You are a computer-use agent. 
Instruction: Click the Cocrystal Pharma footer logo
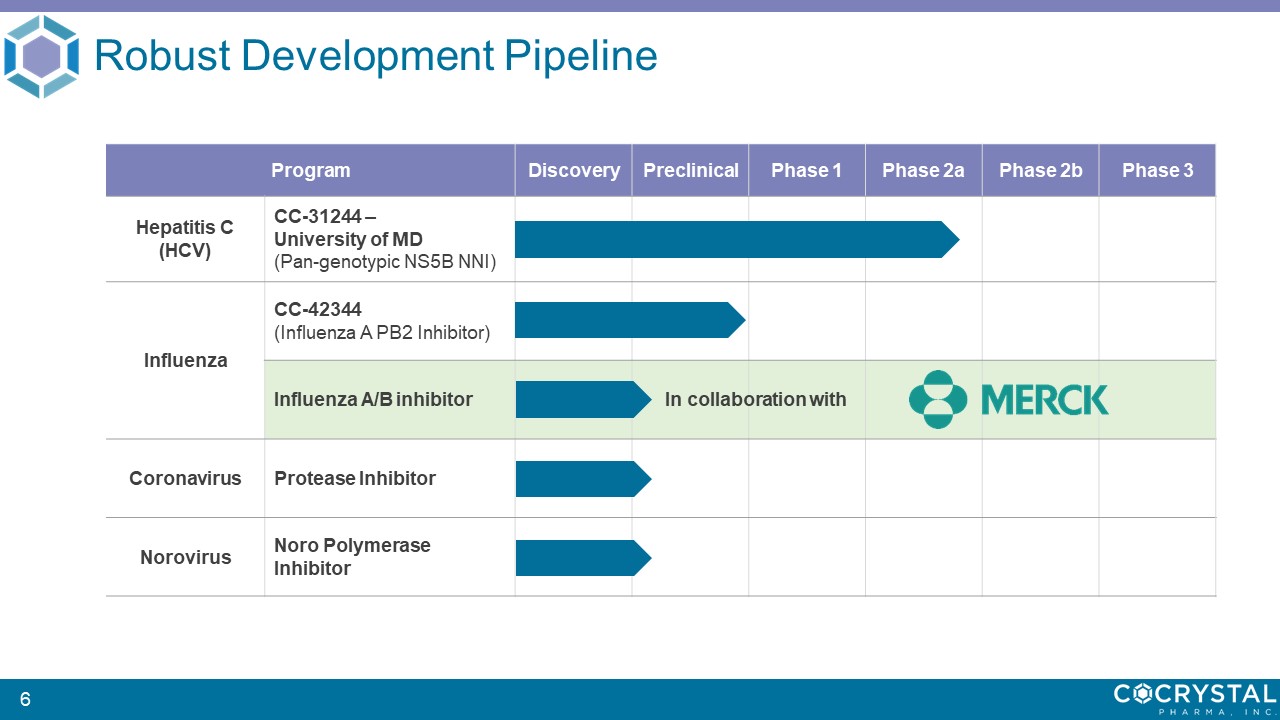pos(1195,697)
